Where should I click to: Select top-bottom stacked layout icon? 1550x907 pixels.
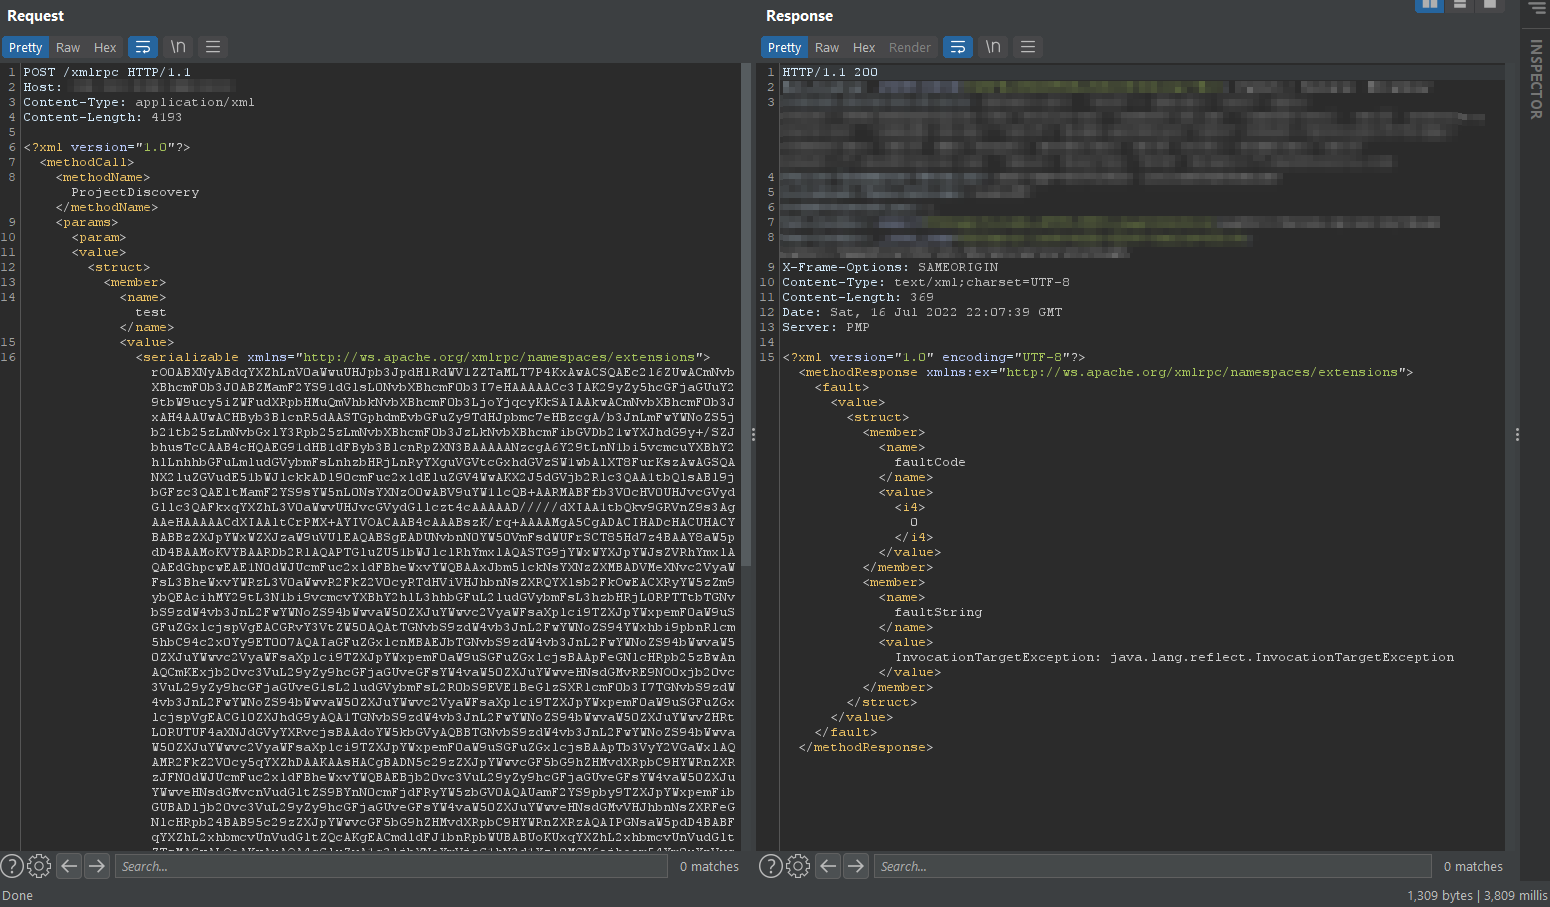[x=1460, y=5]
